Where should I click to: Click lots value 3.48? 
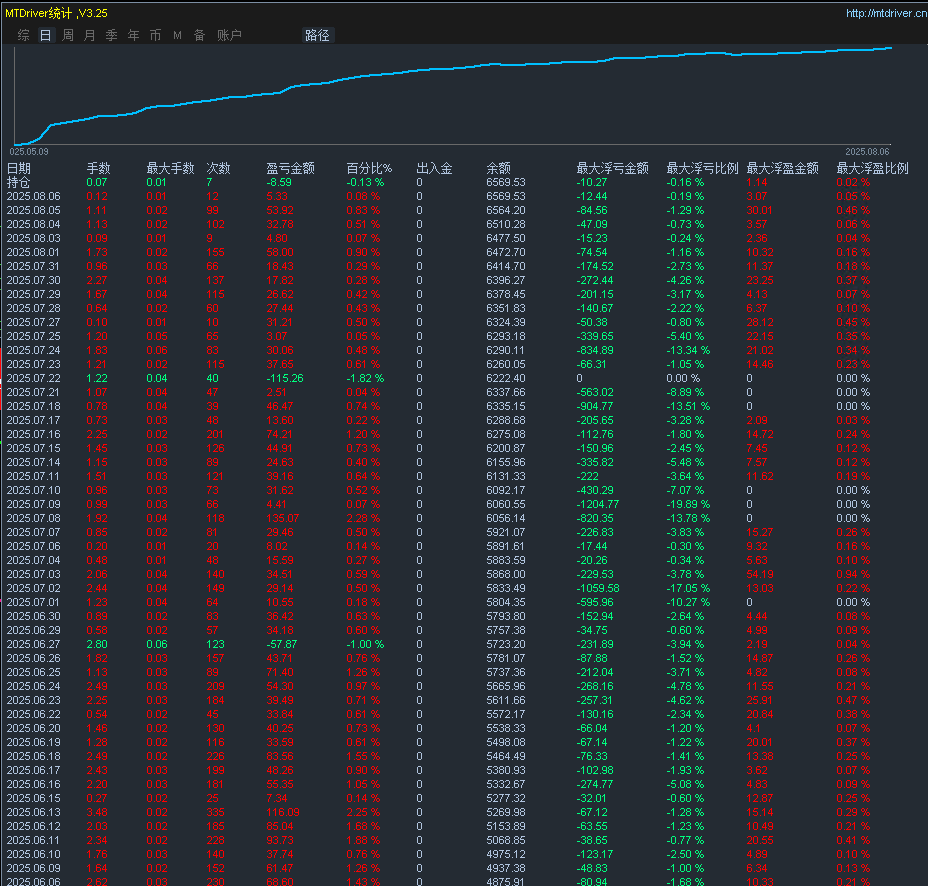pos(97,812)
